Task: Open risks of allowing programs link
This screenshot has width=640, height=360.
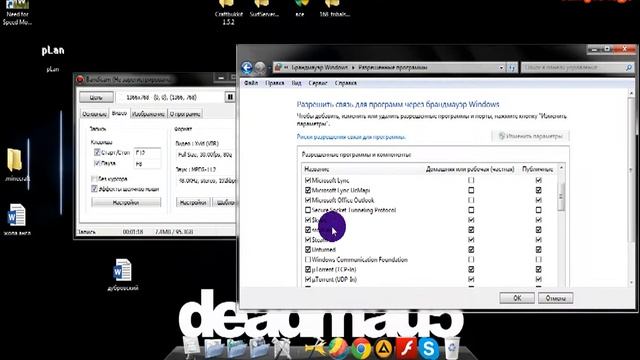Action: 351,137
